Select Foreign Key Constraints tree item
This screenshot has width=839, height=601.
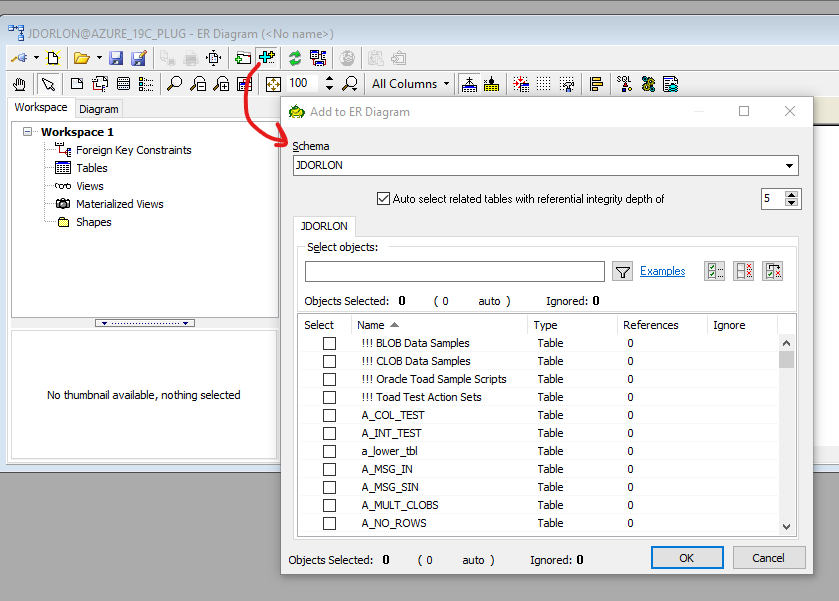click(134, 150)
